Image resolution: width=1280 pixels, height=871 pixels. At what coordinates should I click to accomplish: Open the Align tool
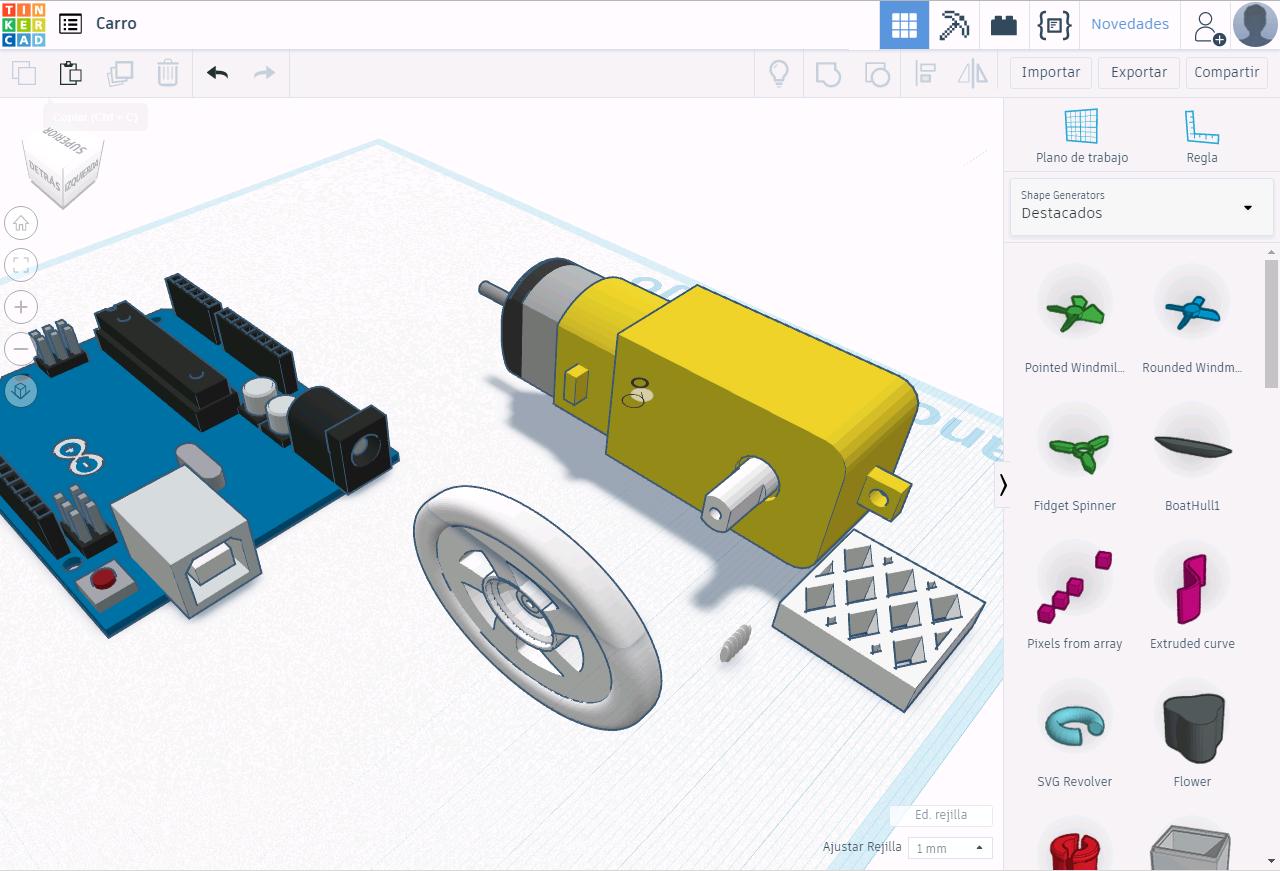point(925,72)
